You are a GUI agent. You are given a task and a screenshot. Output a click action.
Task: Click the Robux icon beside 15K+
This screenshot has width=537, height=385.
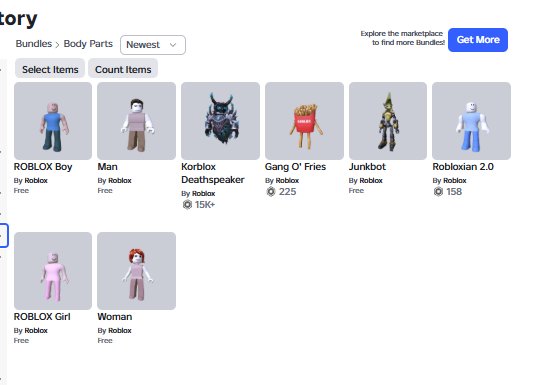click(187, 205)
